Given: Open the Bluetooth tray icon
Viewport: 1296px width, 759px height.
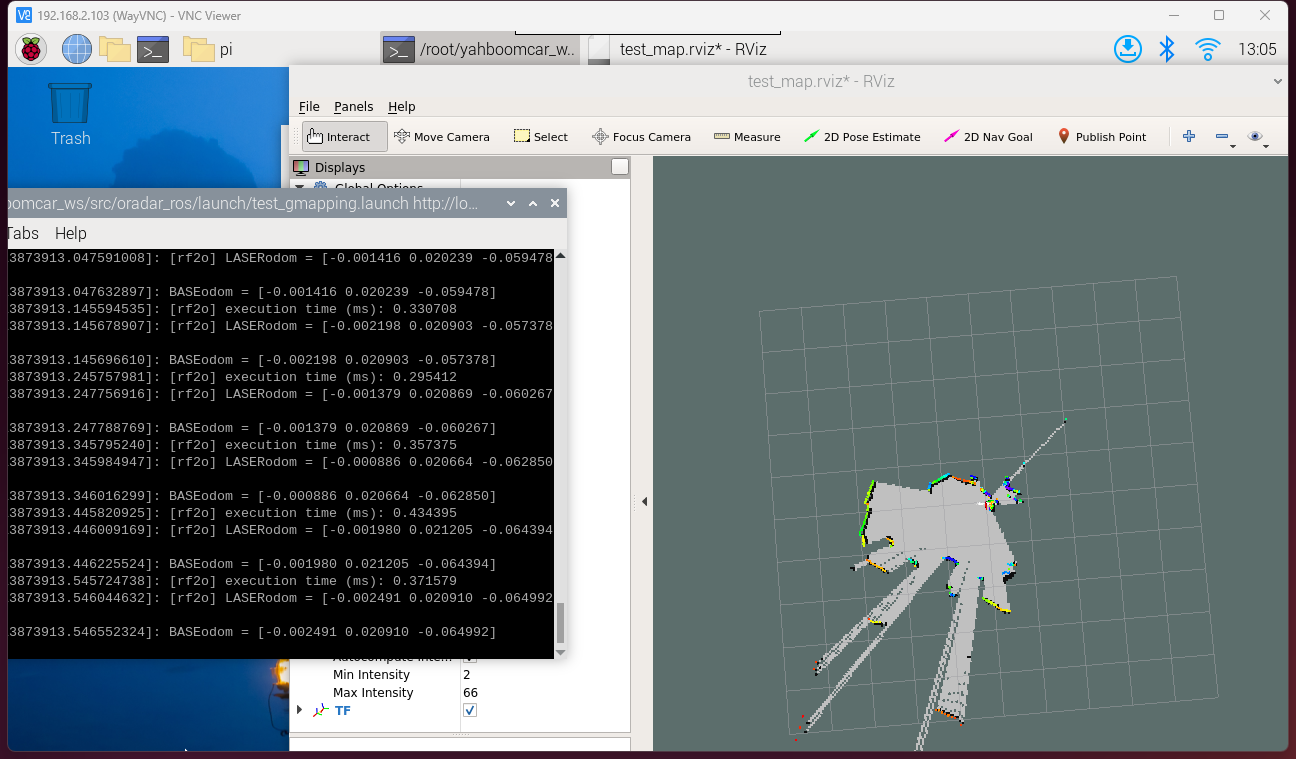Looking at the screenshot, I should [1166, 49].
